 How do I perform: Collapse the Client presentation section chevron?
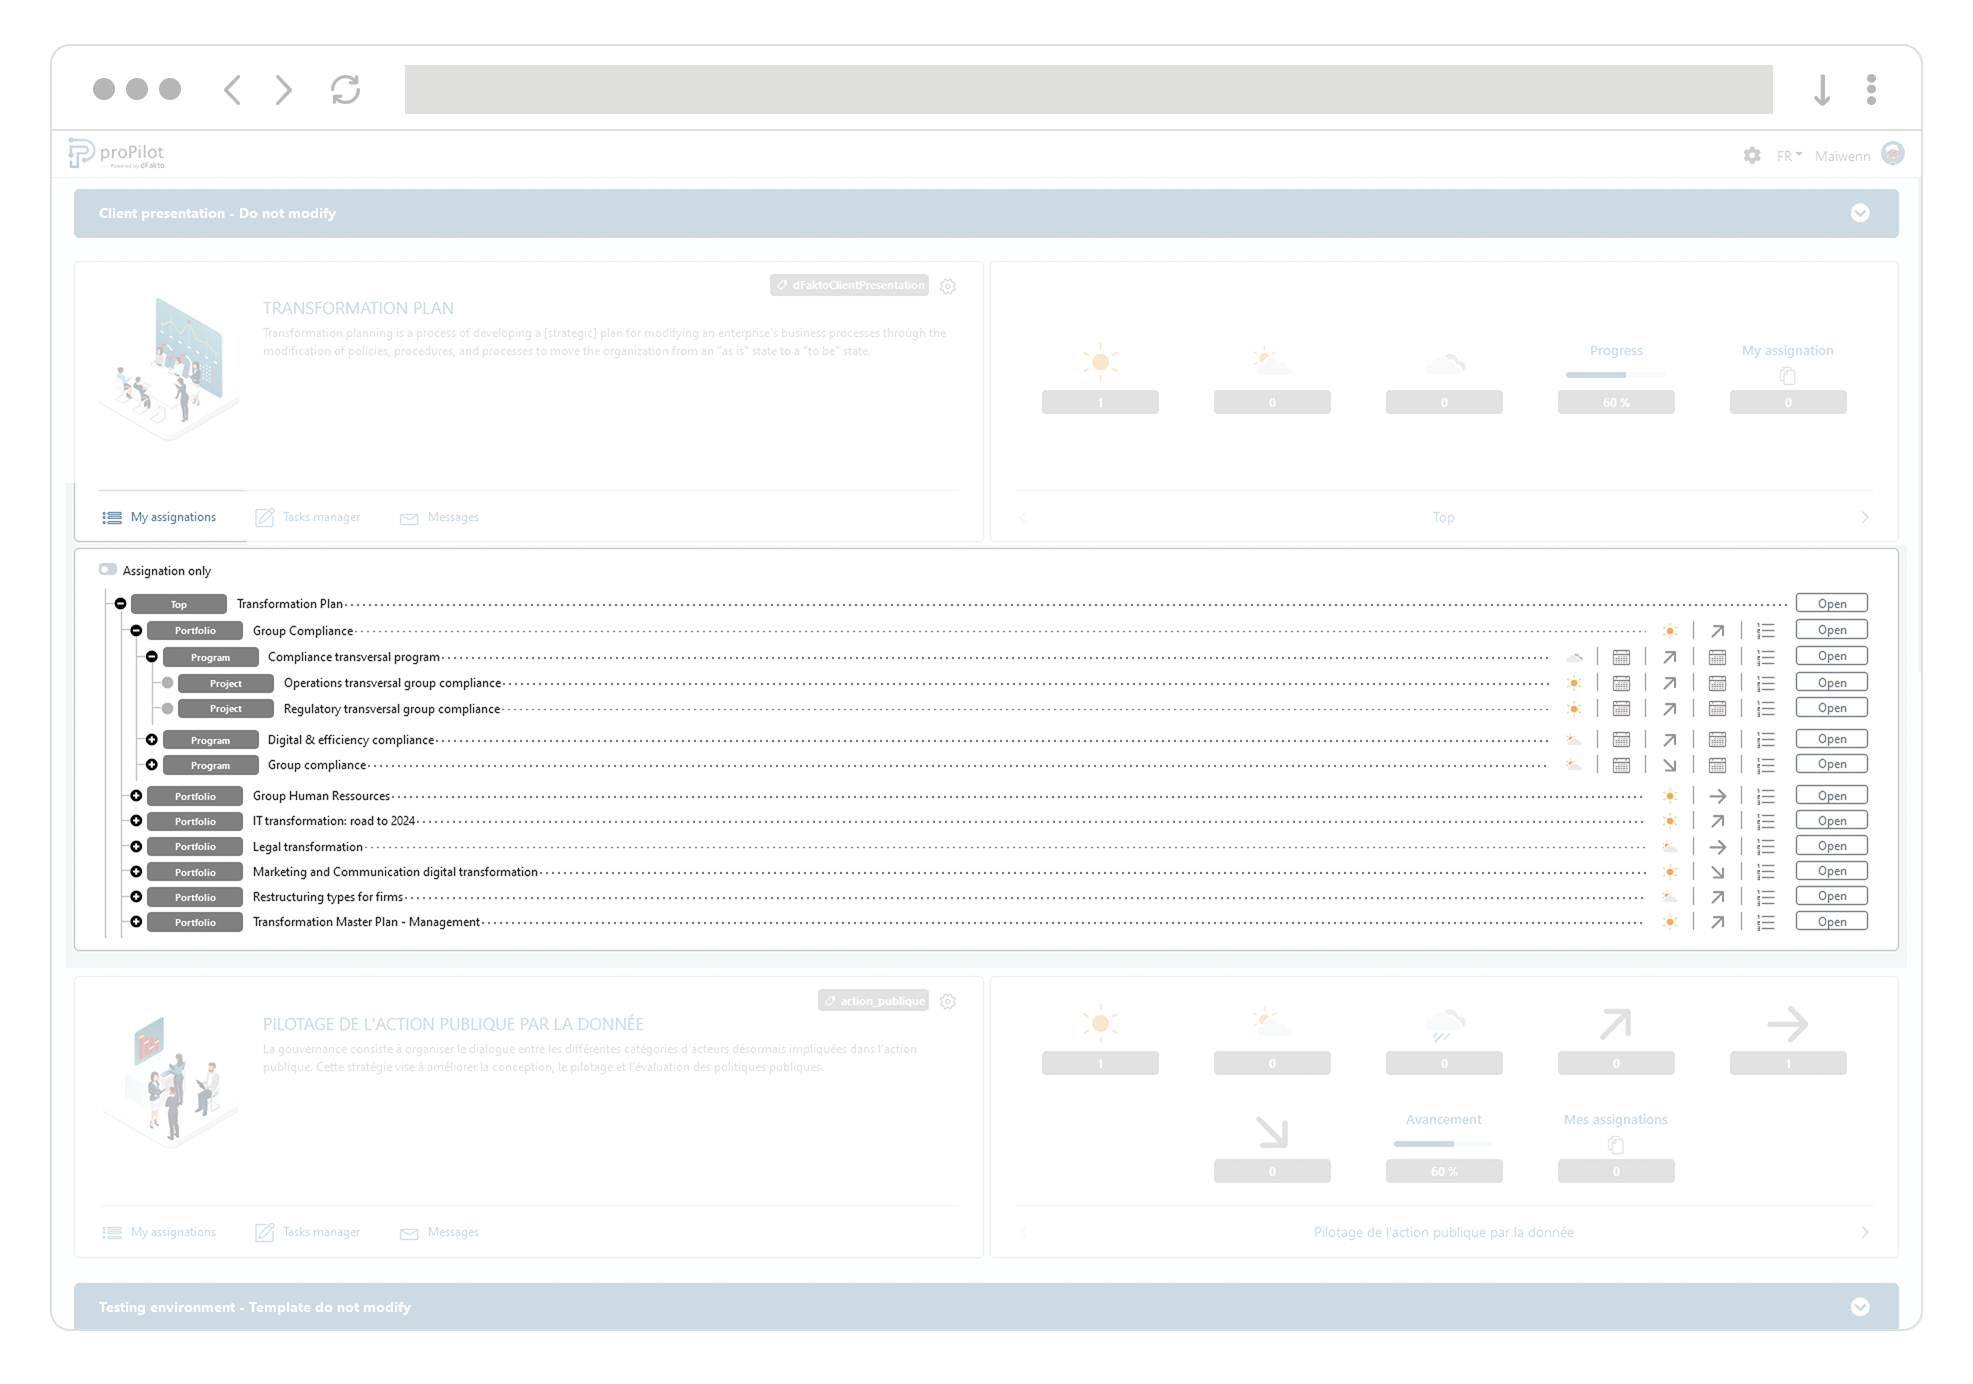[x=1859, y=213]
